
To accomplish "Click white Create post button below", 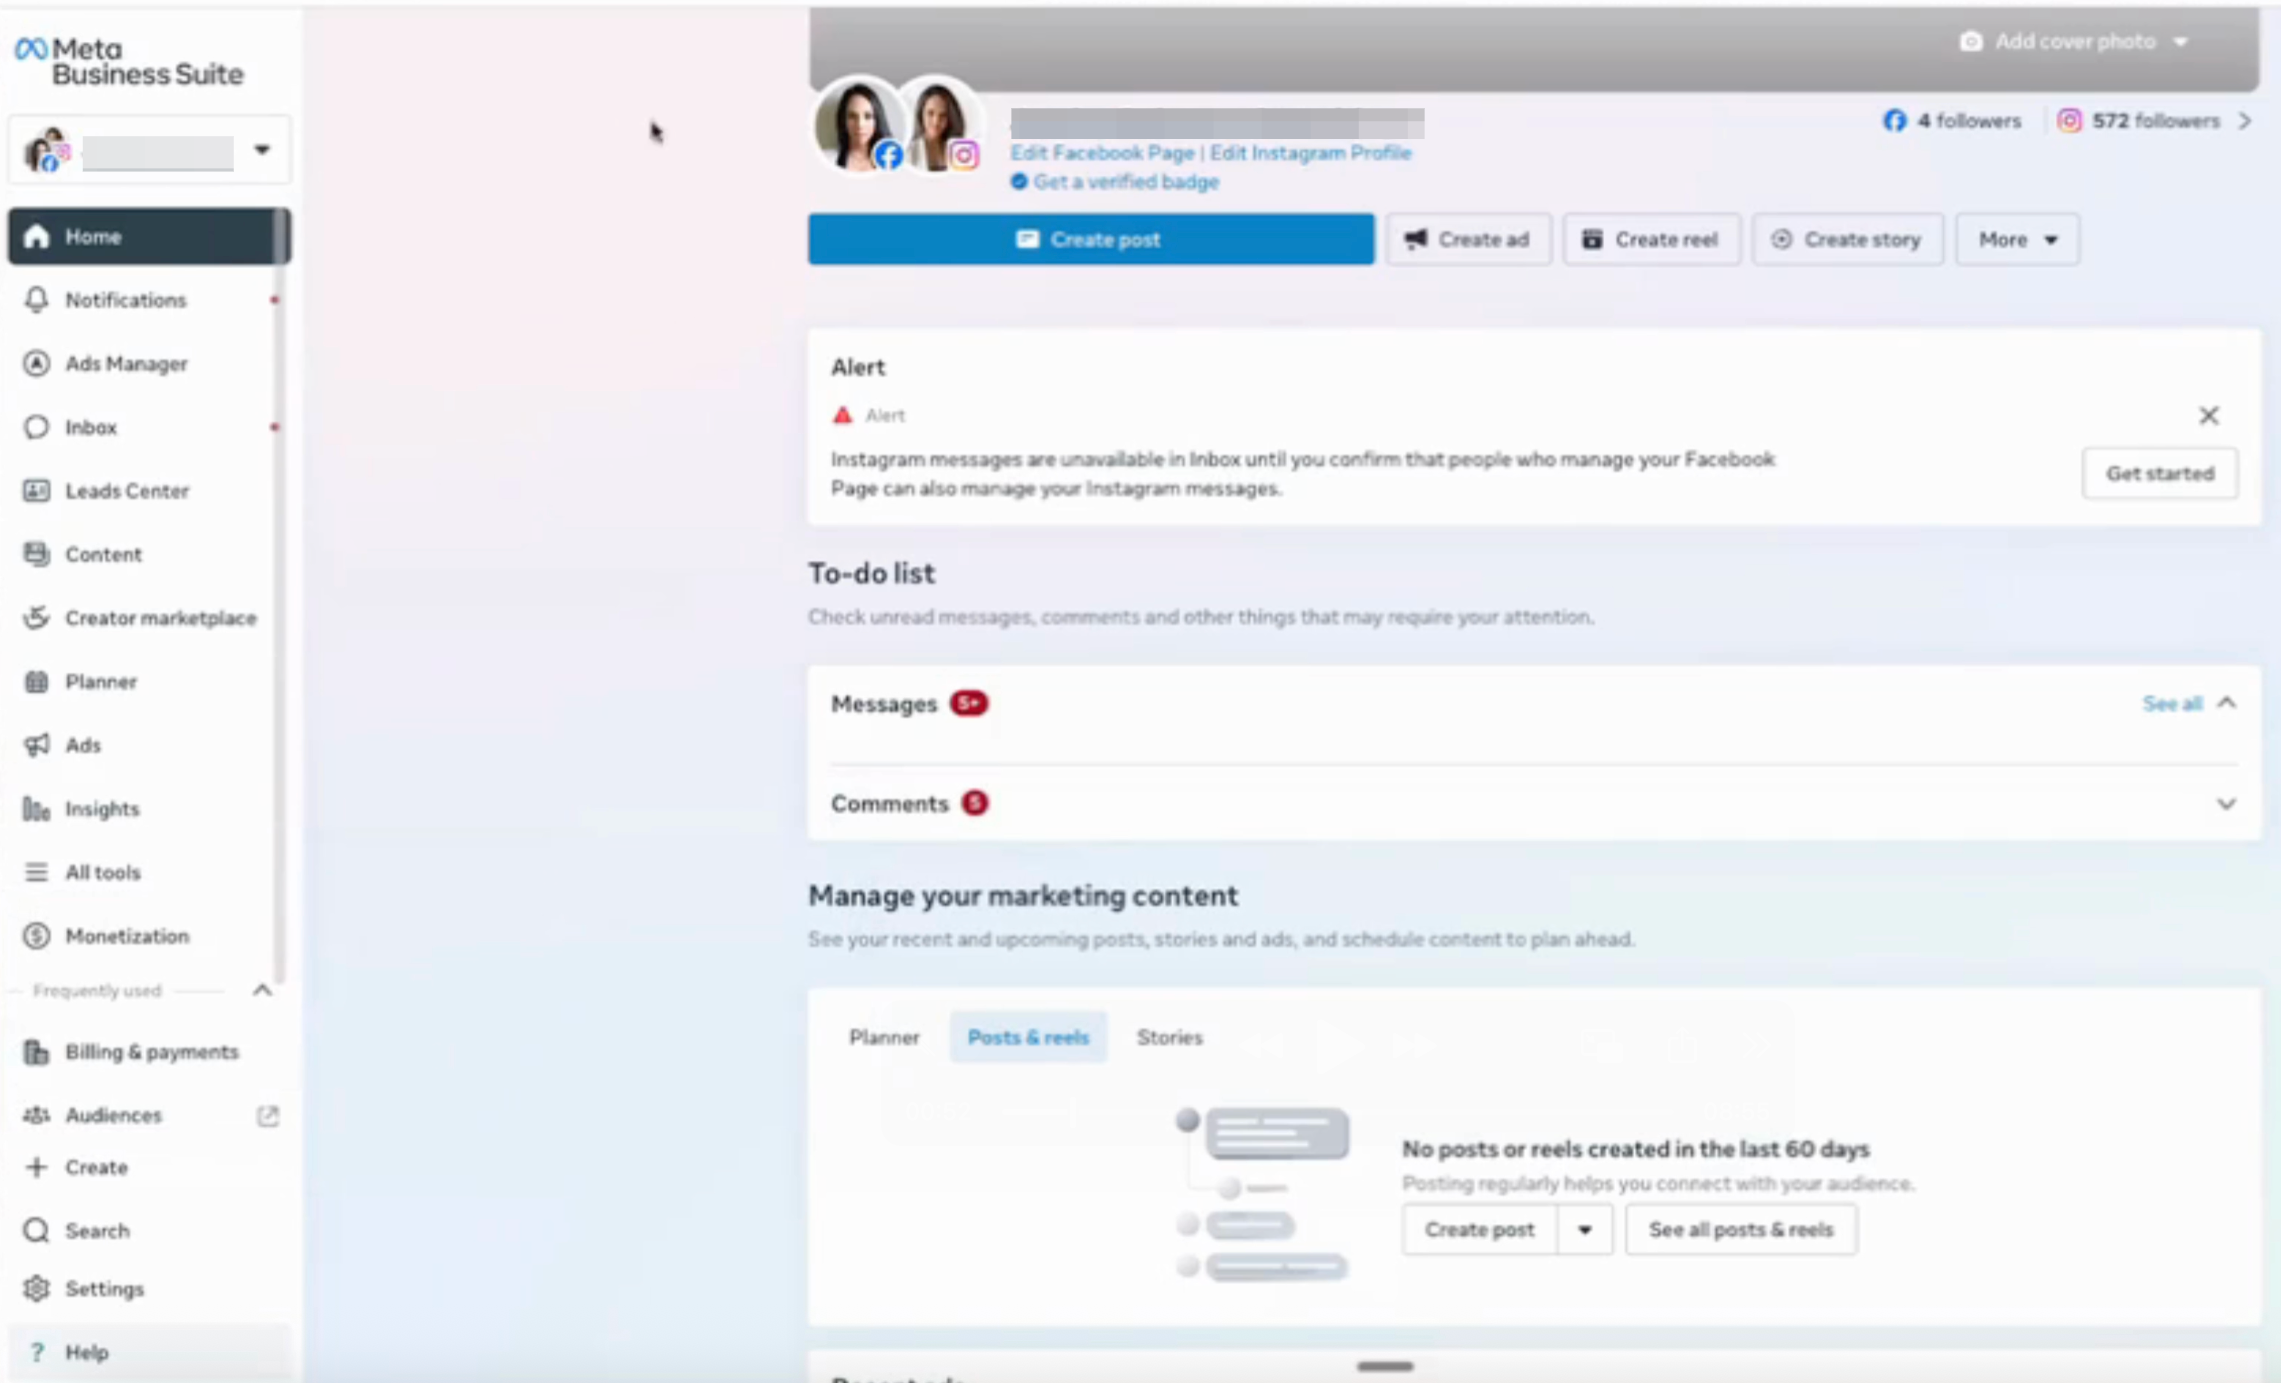I will coord(1479,1229).
